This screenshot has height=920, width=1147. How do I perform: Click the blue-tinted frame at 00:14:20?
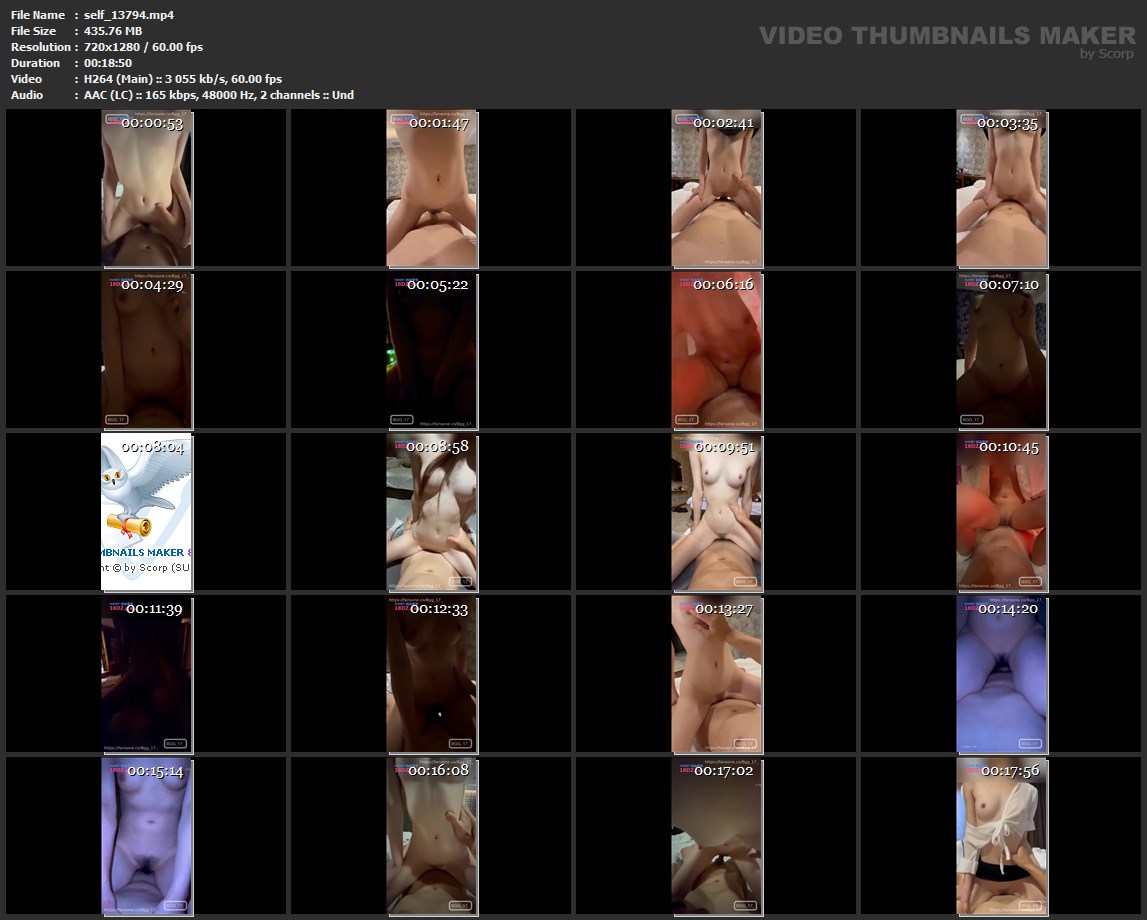coord(1001,674)
